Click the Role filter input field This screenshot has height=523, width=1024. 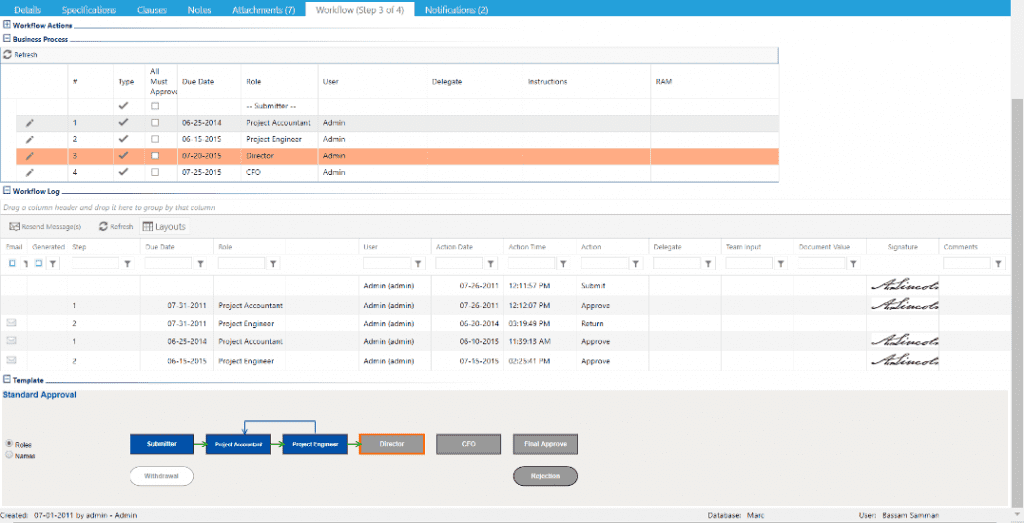coord(241,263)
